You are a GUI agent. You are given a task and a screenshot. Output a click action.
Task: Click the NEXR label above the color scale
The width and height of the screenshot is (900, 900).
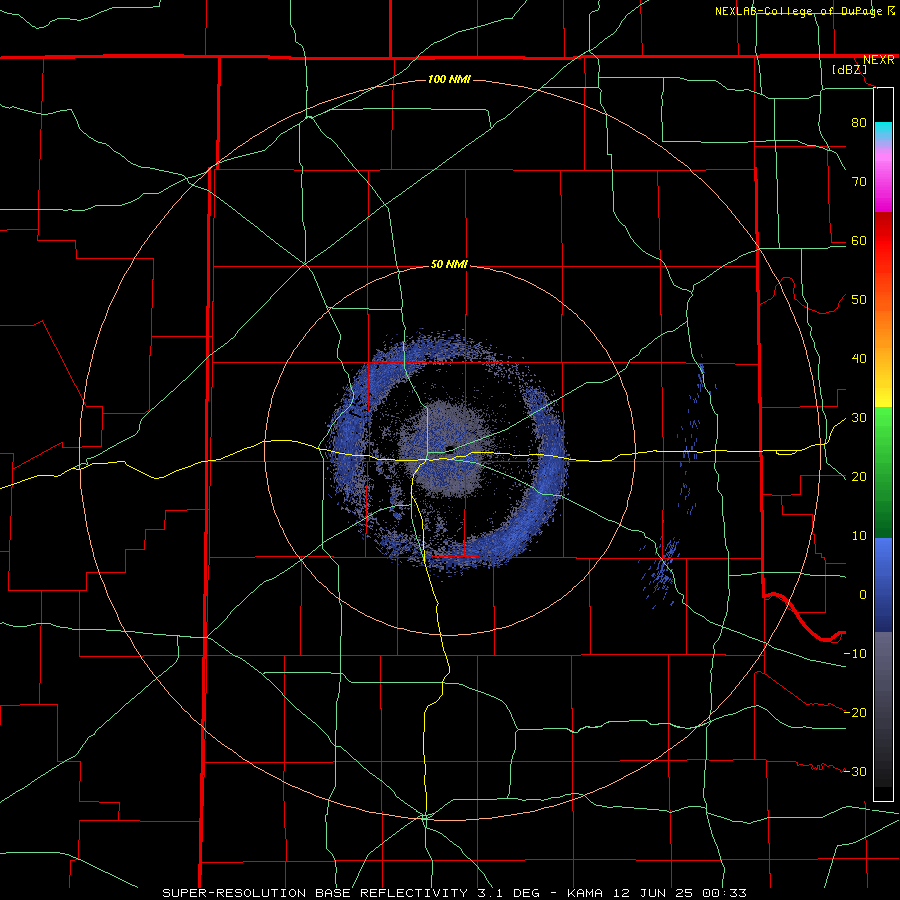(878, 60)
